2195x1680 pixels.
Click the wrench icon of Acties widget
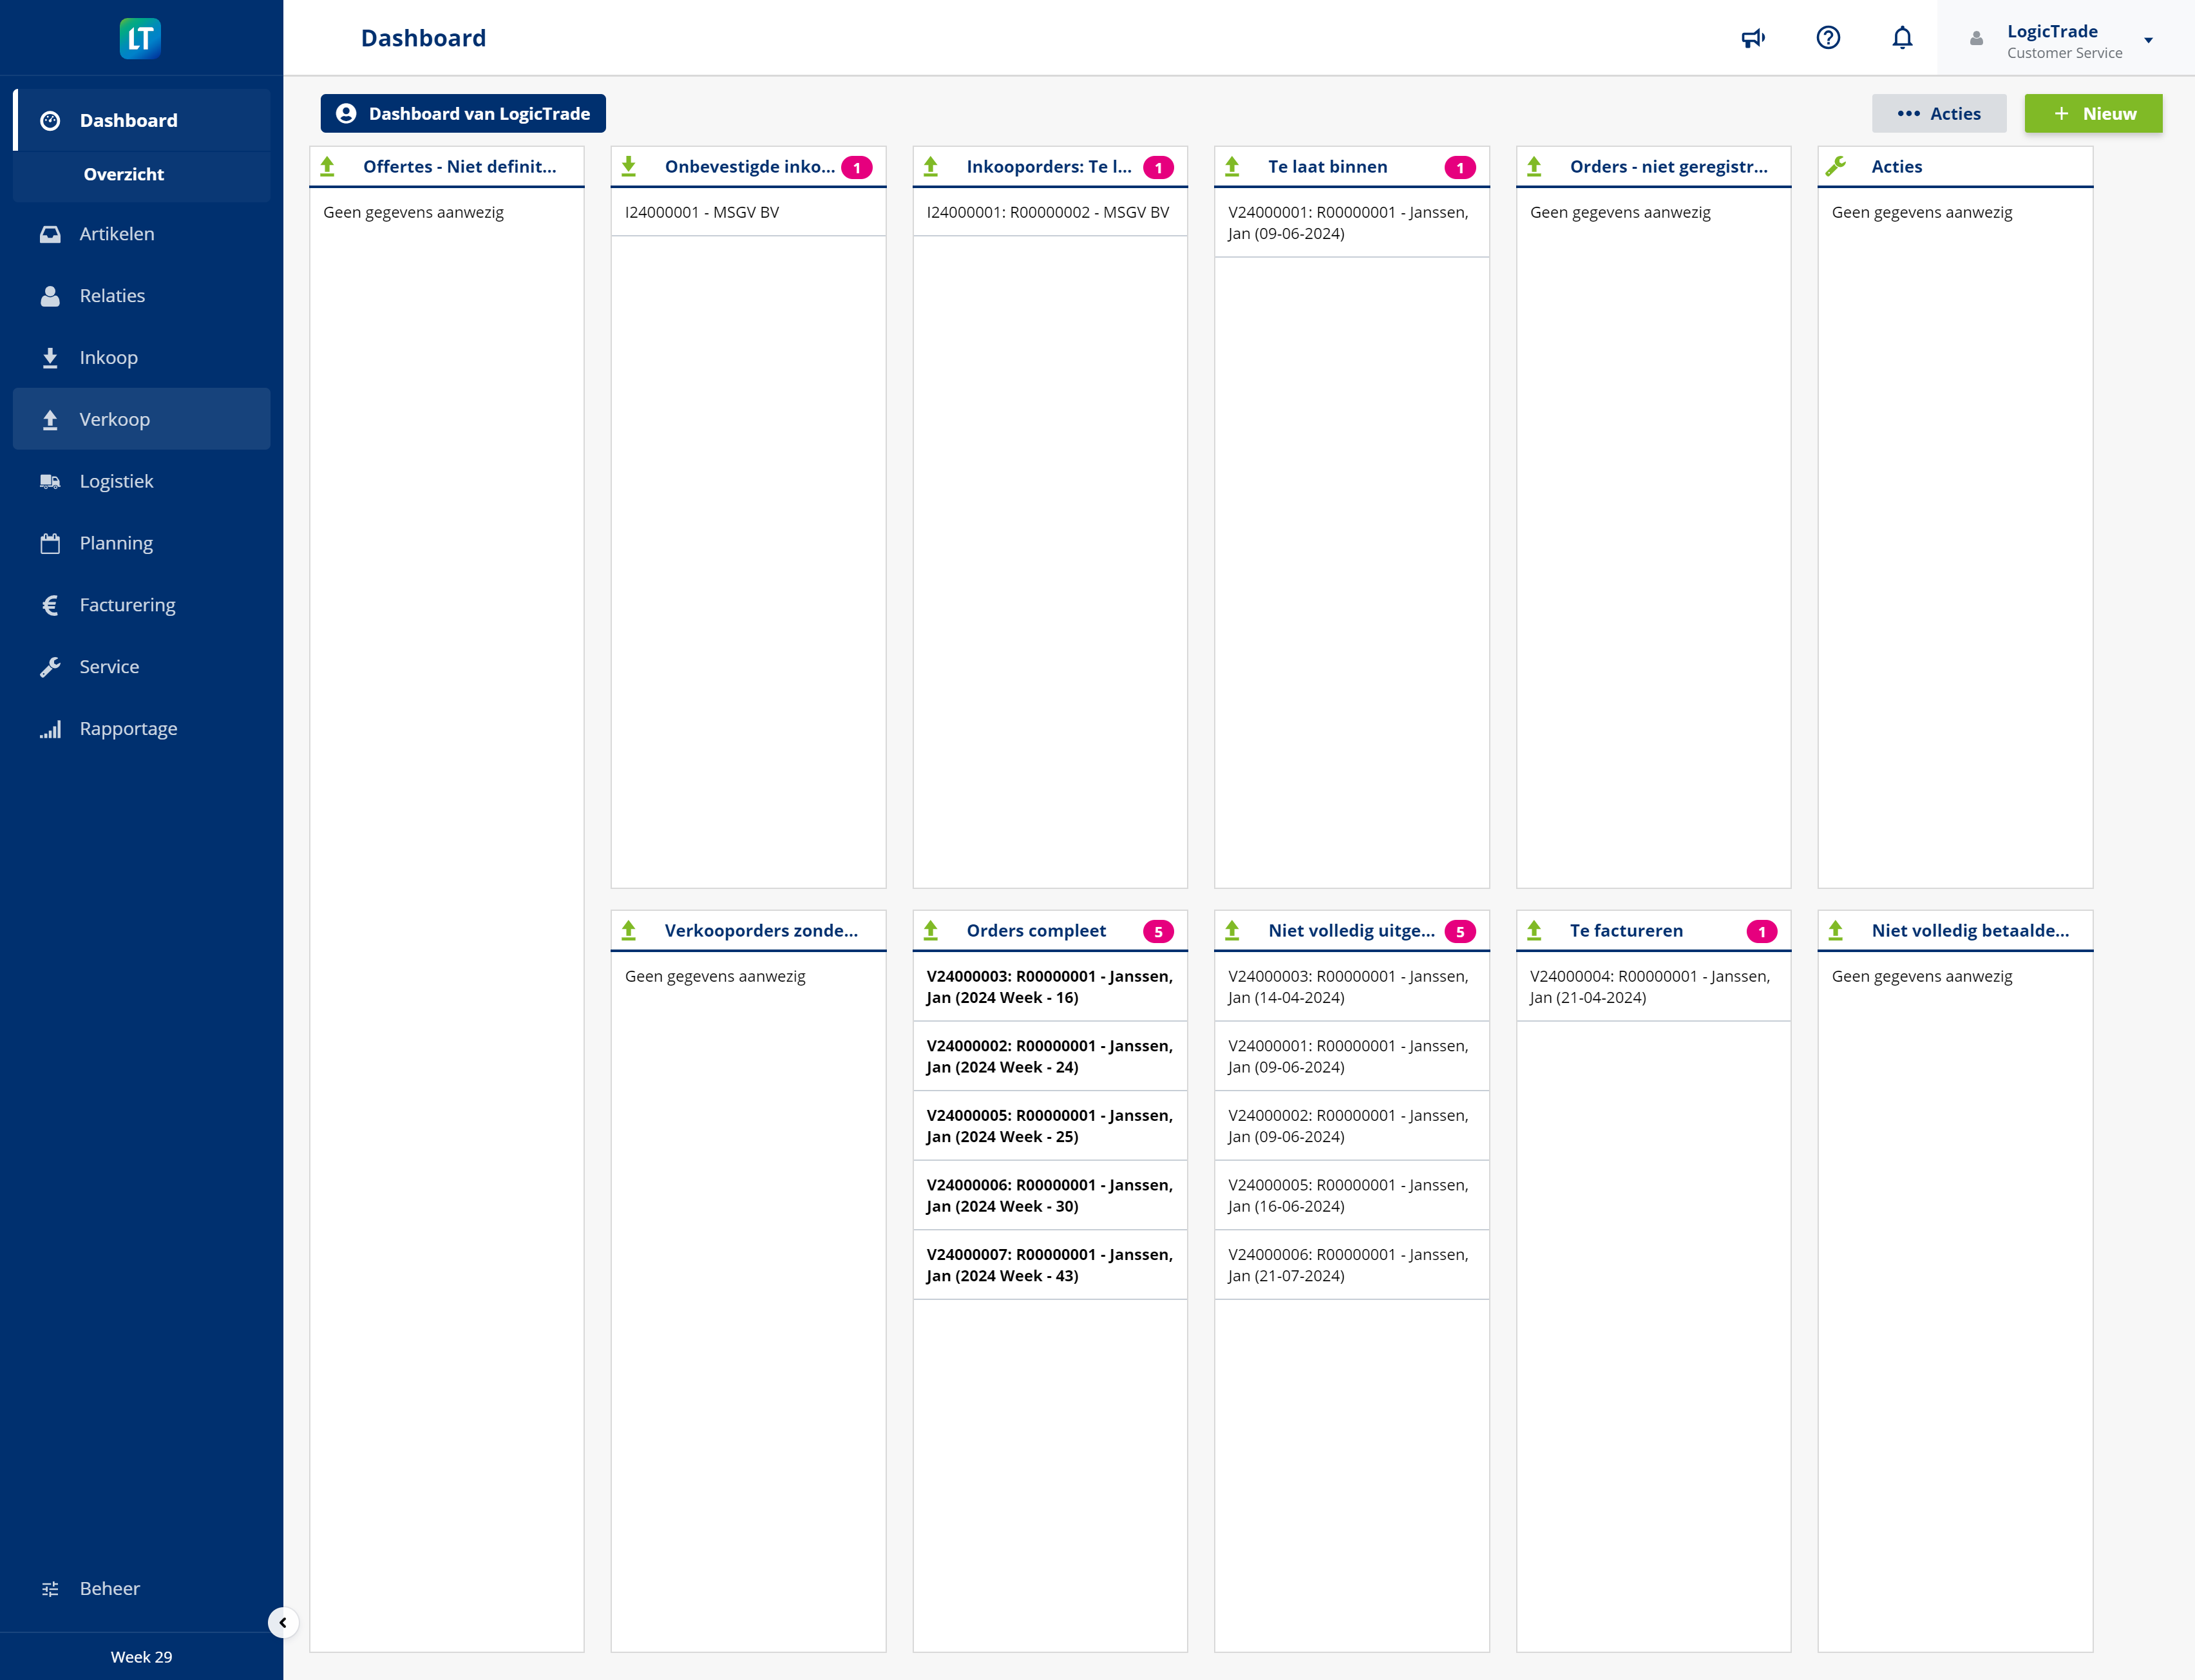coord(1836,167)
